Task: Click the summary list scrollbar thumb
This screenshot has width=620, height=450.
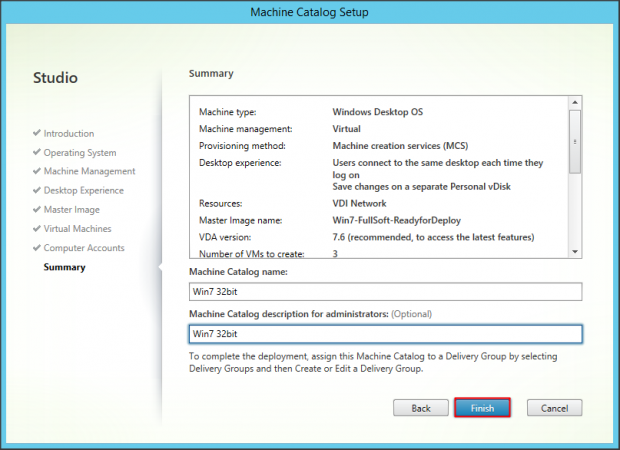Action: [x=575, y=141]
